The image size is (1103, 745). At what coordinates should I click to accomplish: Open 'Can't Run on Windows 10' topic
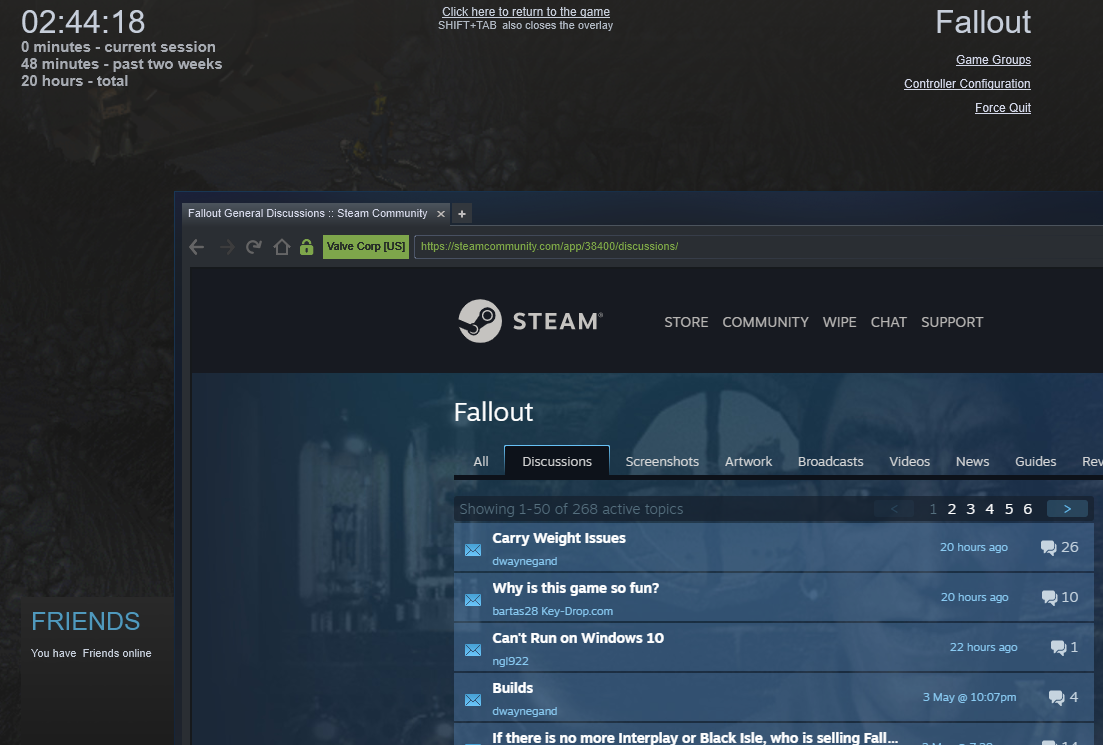[x=578, y=638]
